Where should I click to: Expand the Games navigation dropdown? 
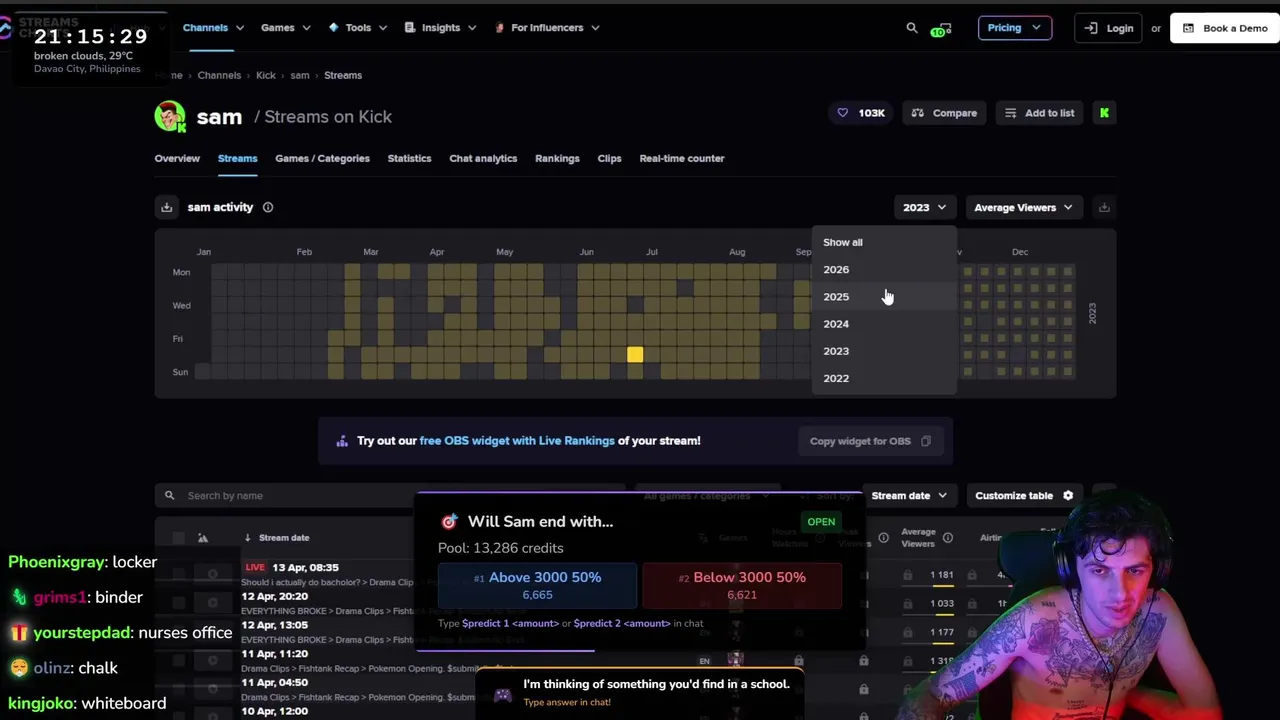coord(286,28)
